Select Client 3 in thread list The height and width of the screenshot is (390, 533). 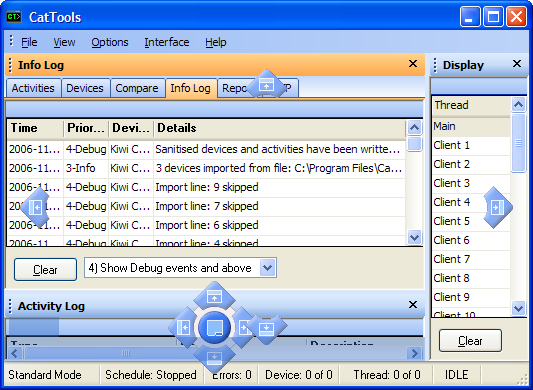tap(471, 183)
